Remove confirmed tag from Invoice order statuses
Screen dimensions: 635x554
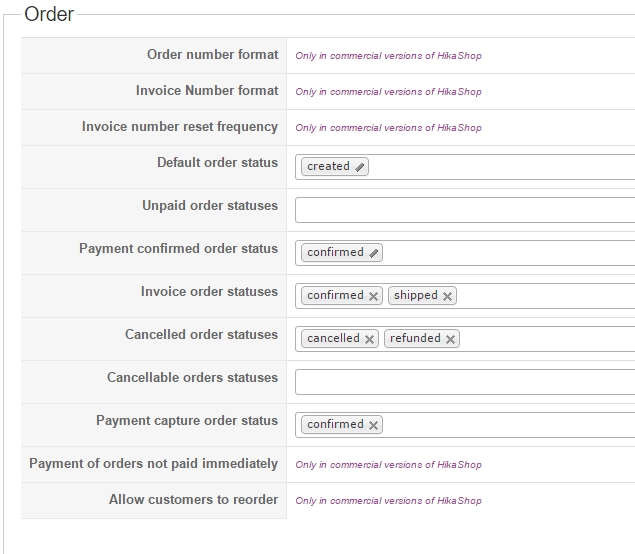[x=373, y=296]
